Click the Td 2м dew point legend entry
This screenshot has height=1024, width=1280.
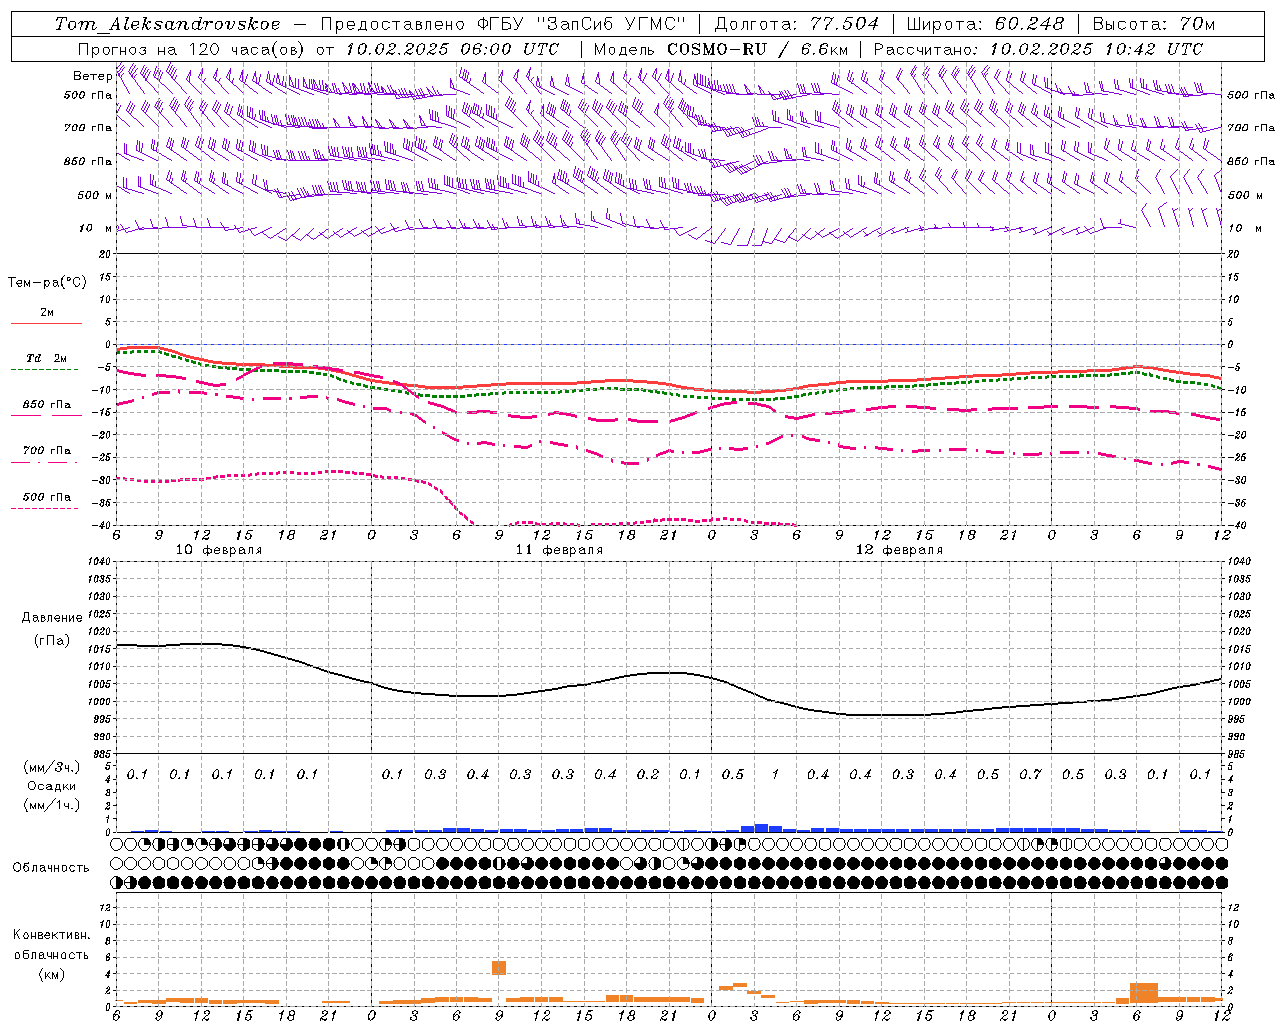pos(47,358)
